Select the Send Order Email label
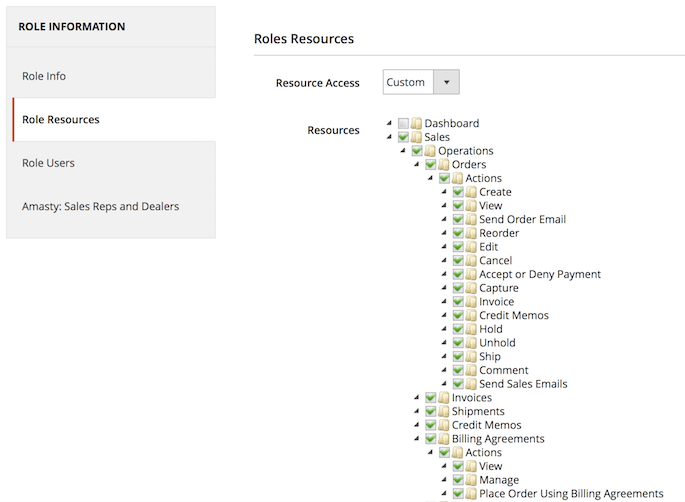 (523, 220)
